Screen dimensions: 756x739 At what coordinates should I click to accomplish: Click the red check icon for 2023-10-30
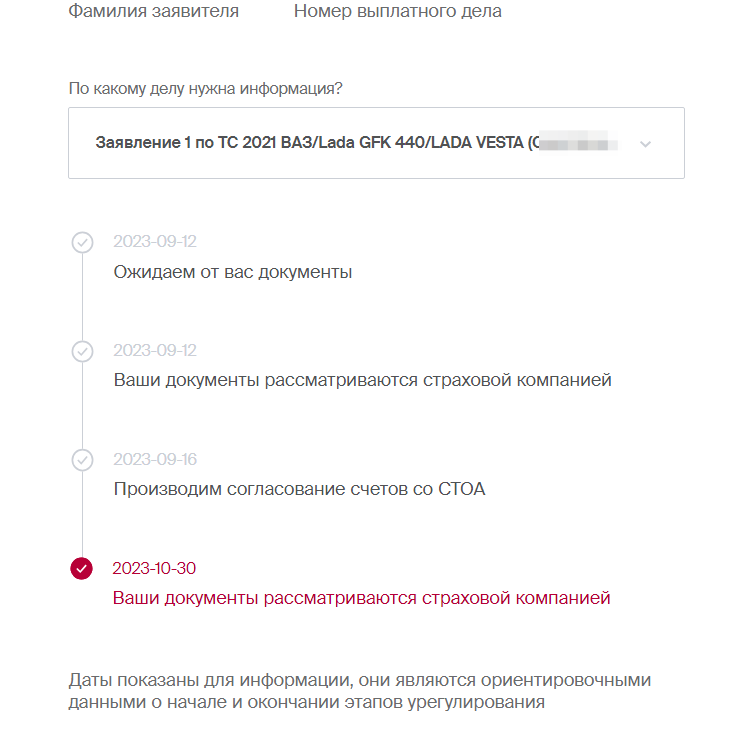pos(82,569)
